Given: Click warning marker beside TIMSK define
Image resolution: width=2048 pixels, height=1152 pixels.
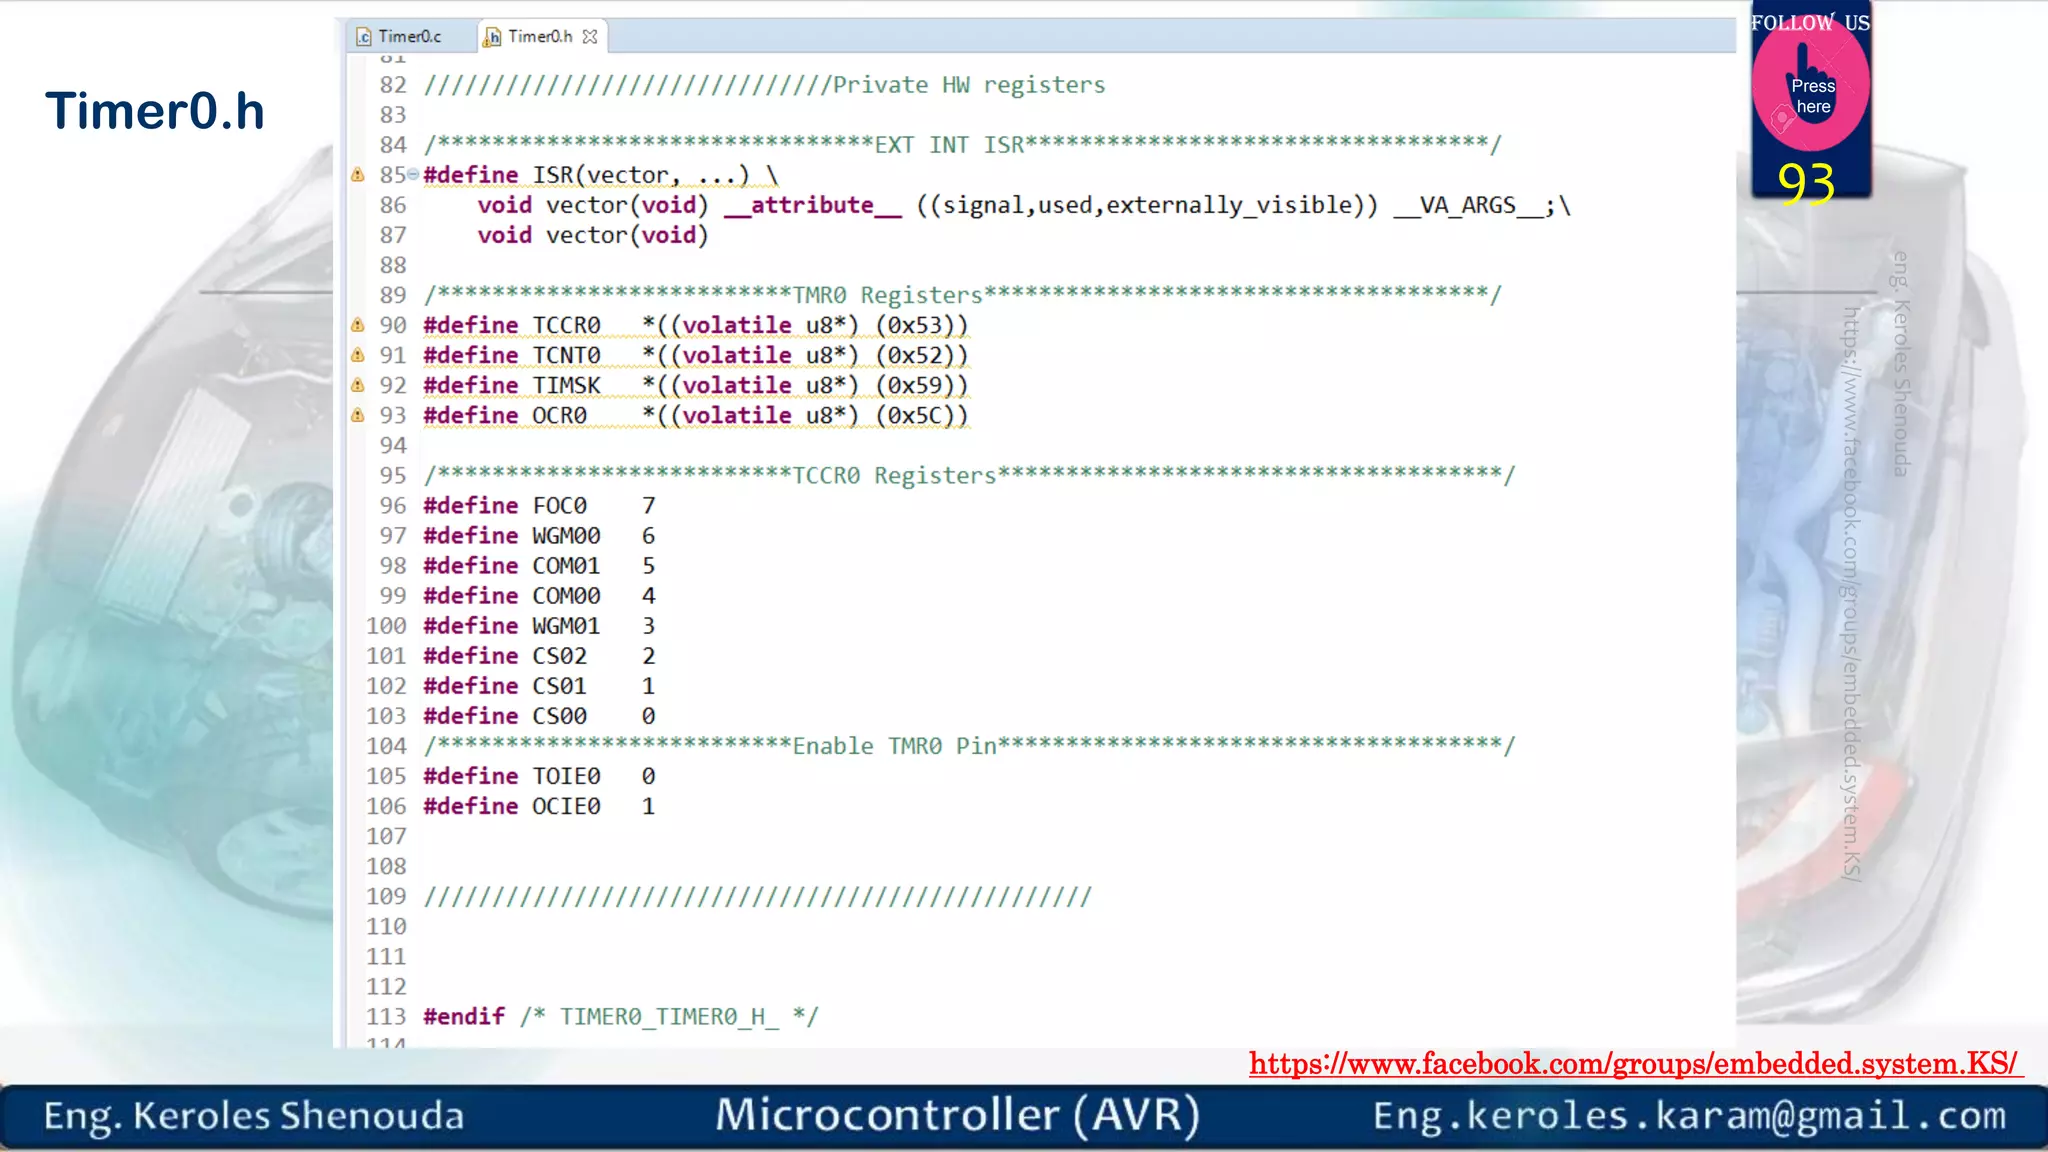Looking at the screenshot, I should click(x=357, y=385).
